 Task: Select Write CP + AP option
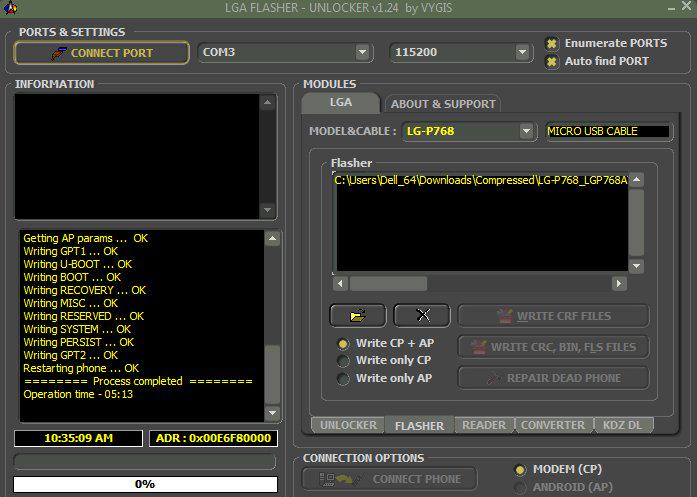(x=343, y=344)
